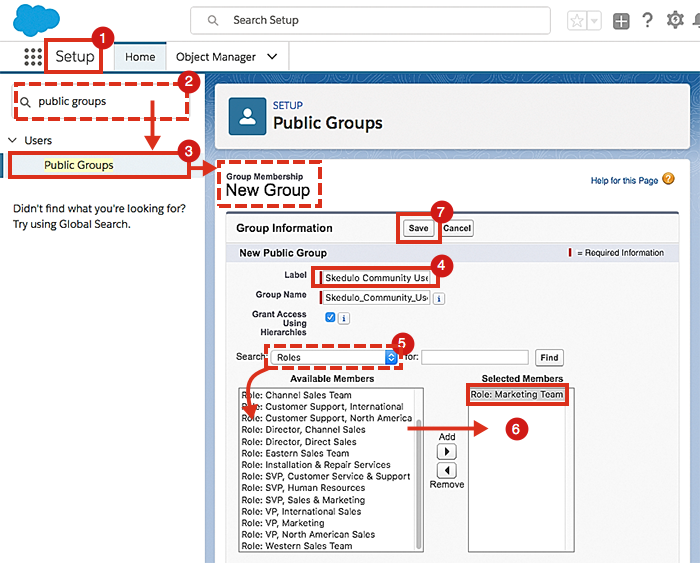Collapse the Users section in sidebar

point(12,140)
